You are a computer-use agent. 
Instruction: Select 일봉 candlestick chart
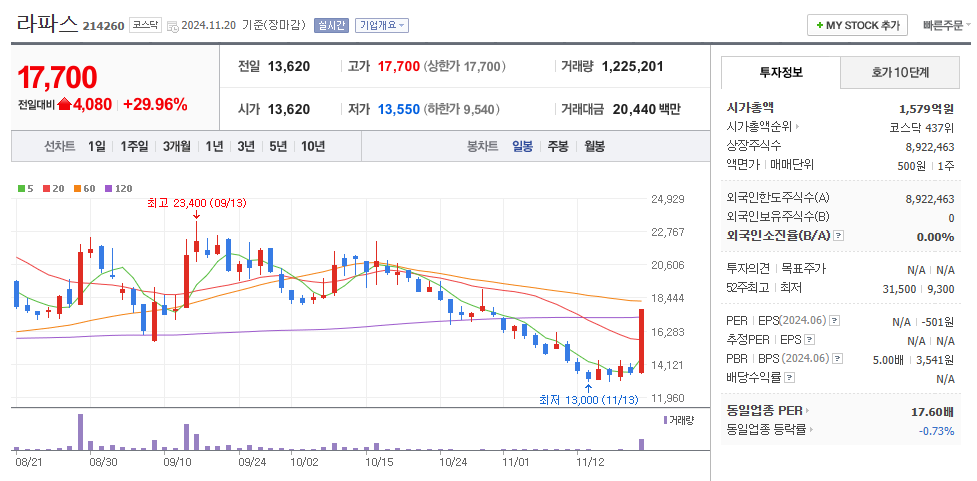click(522, 146)
